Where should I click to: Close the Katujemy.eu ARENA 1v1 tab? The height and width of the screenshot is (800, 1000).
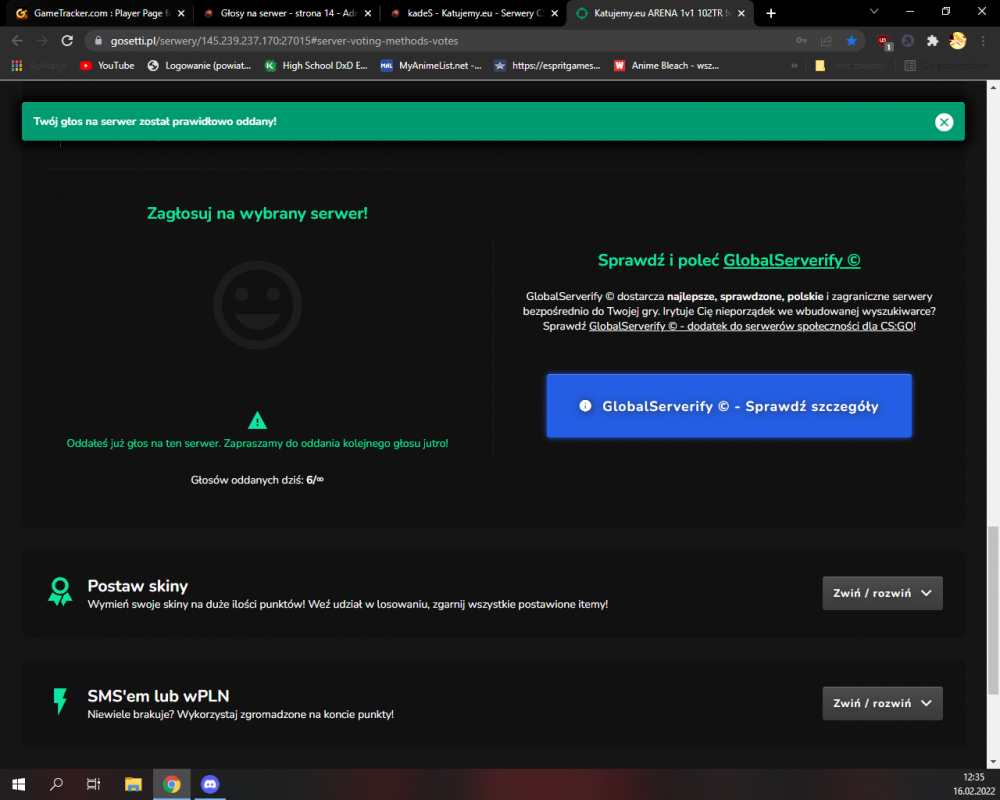[x=741, y=13]
